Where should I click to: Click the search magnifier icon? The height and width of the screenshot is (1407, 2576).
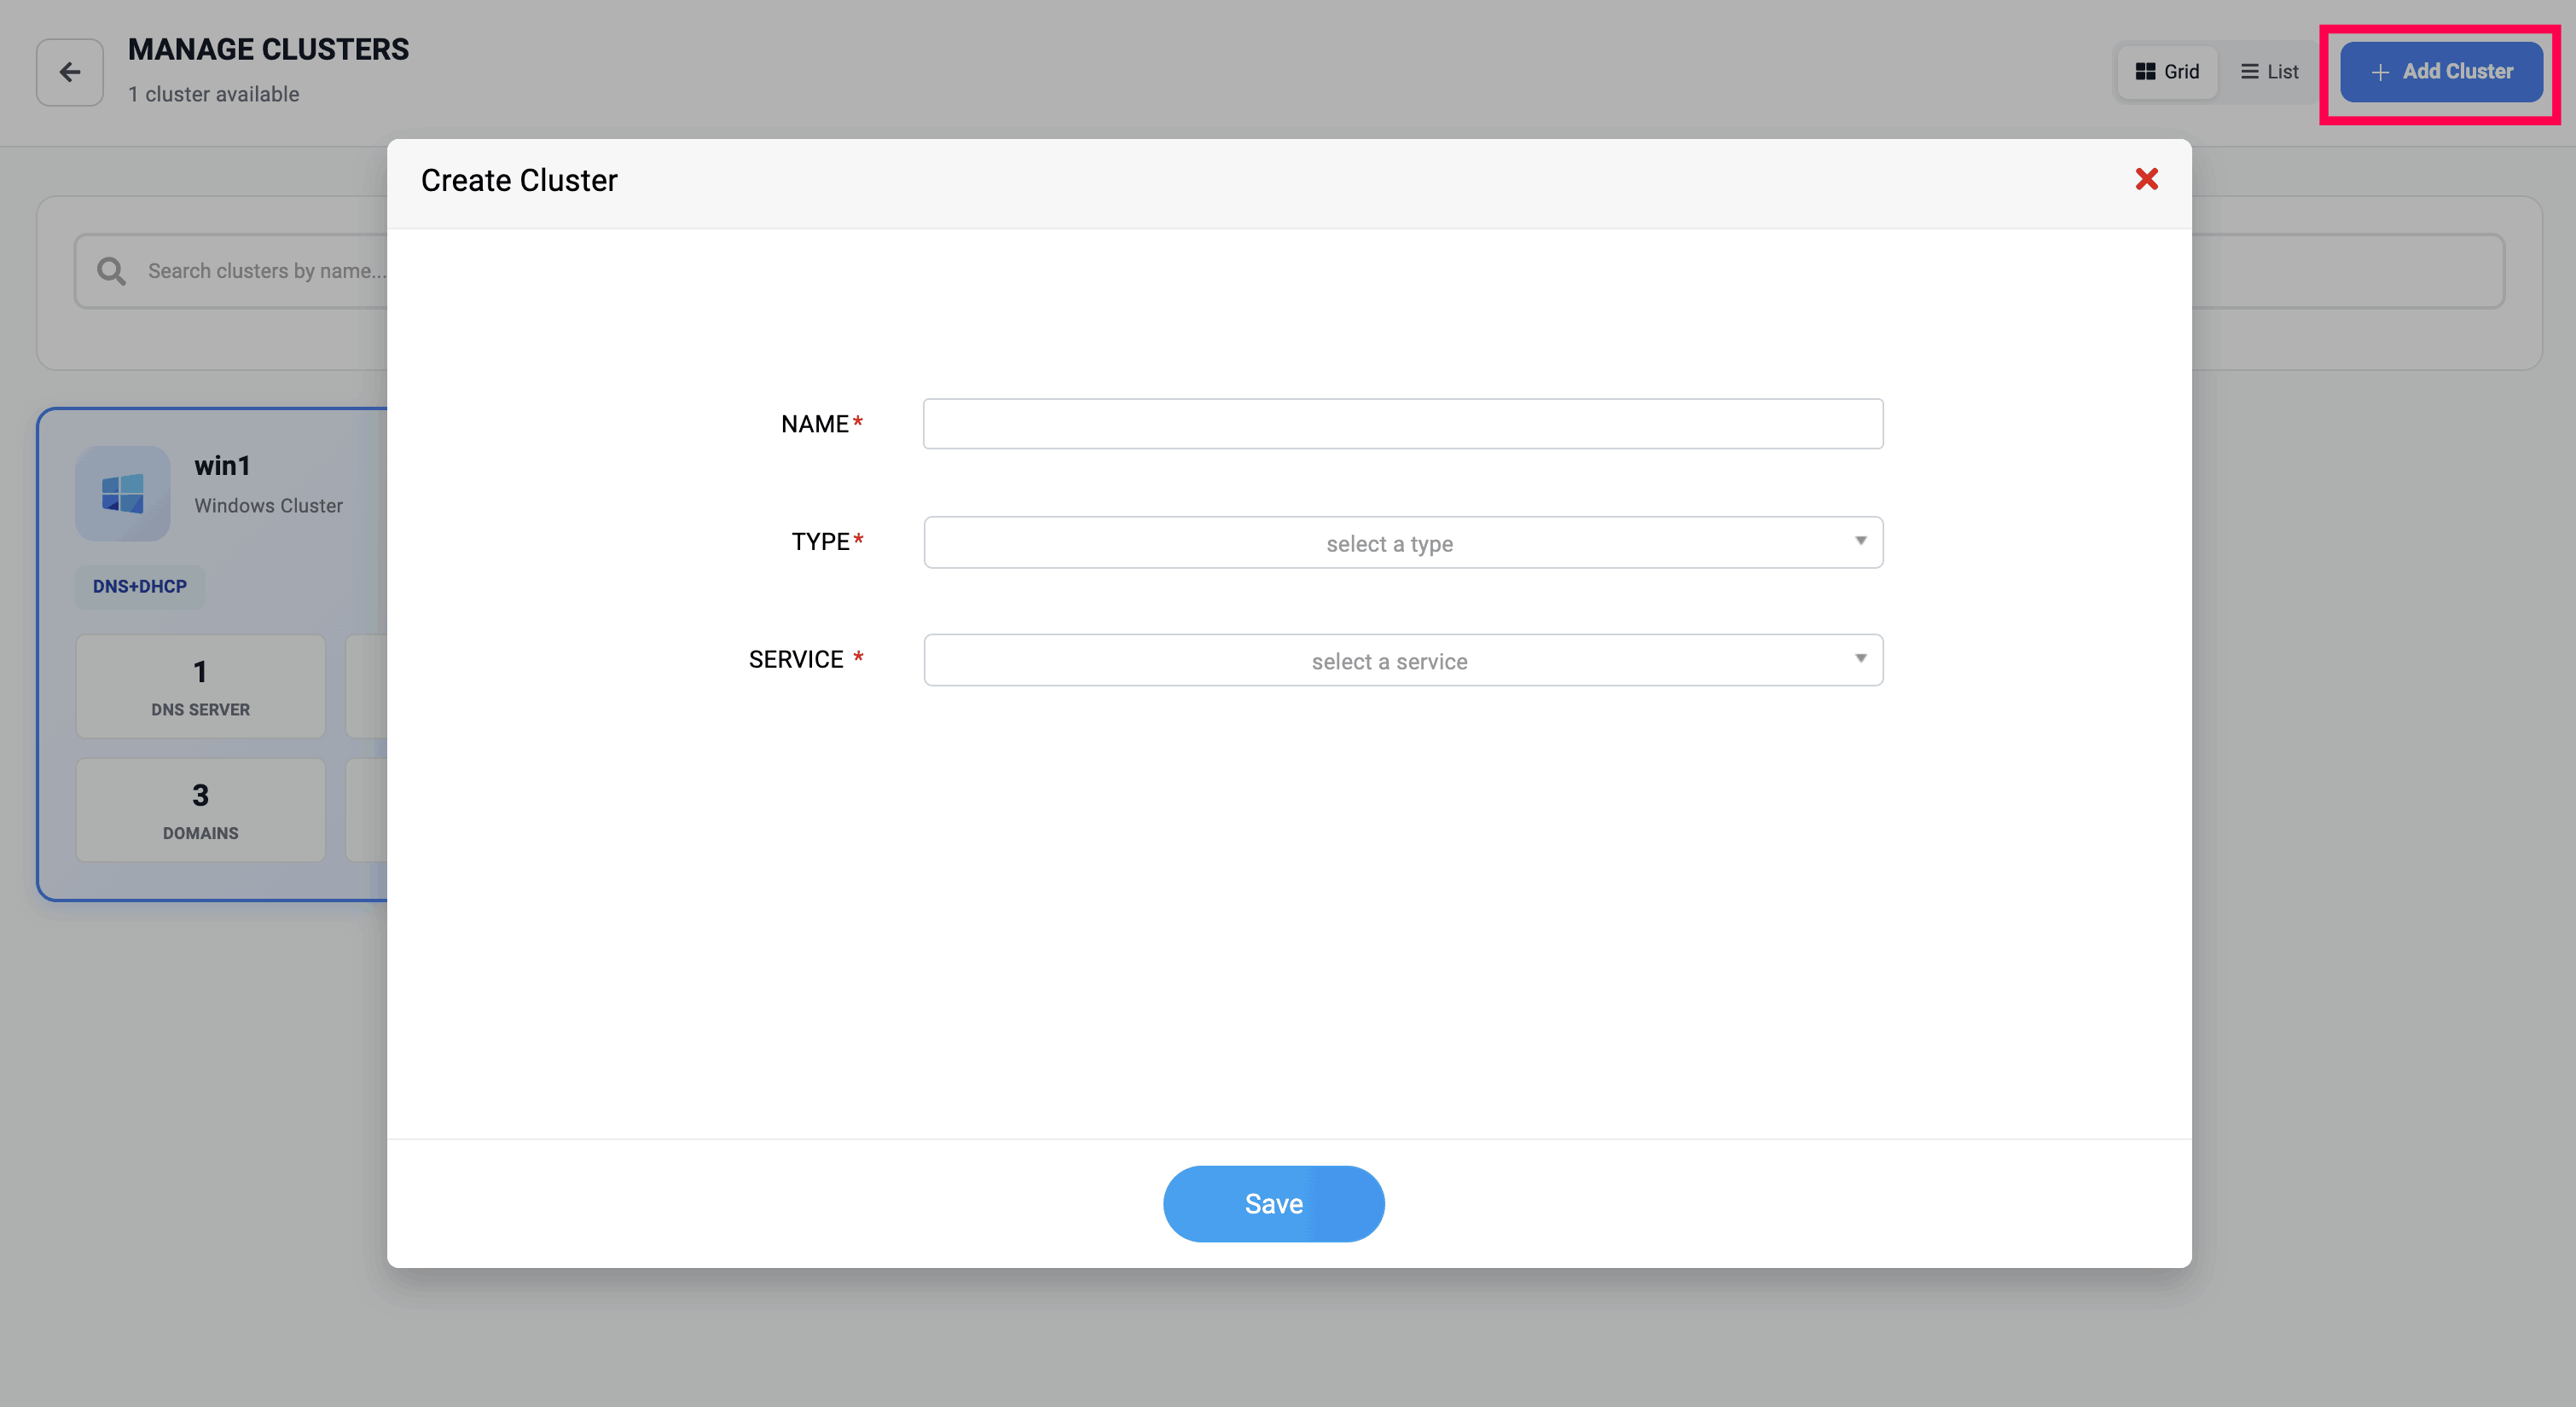[x=111, y=271]
